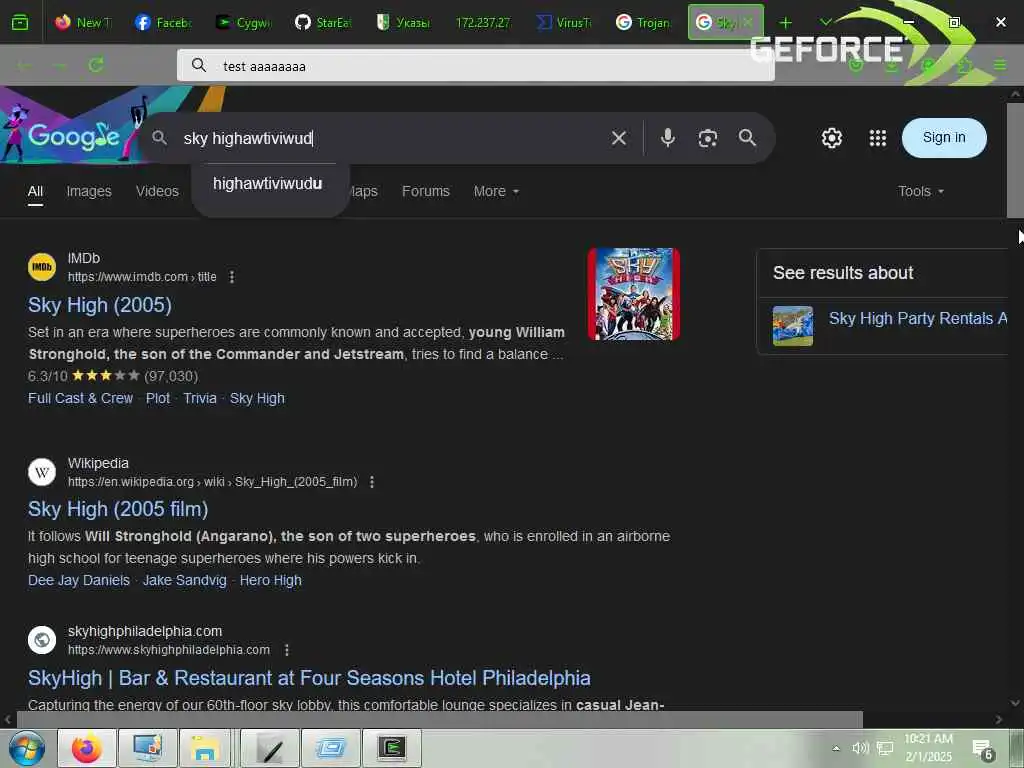
Task: Open Google search by image (Lens)
Action: 707,138
